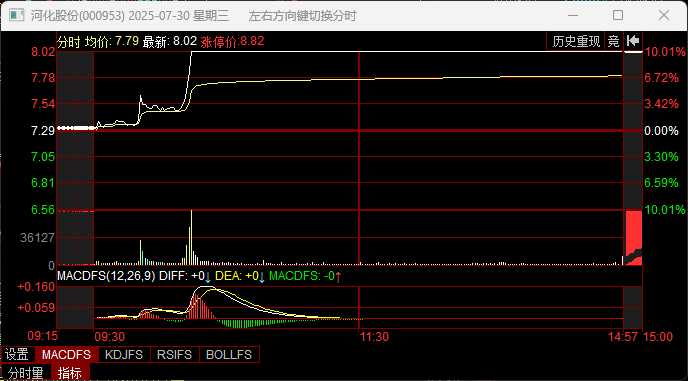Open the 历史重现 history replay button
The height and width of the screenshot is (381, 688).
click(576, 42)
